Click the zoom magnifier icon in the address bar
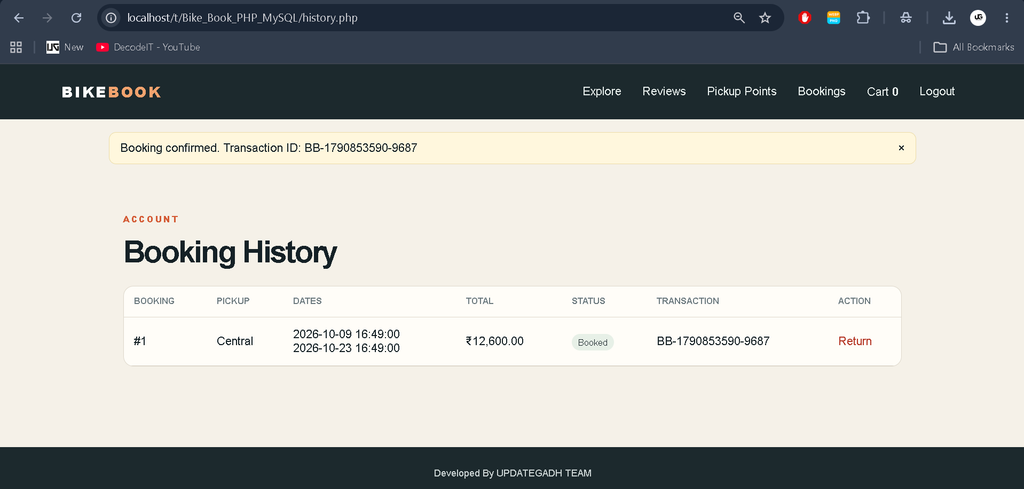 tap(739, 18)
